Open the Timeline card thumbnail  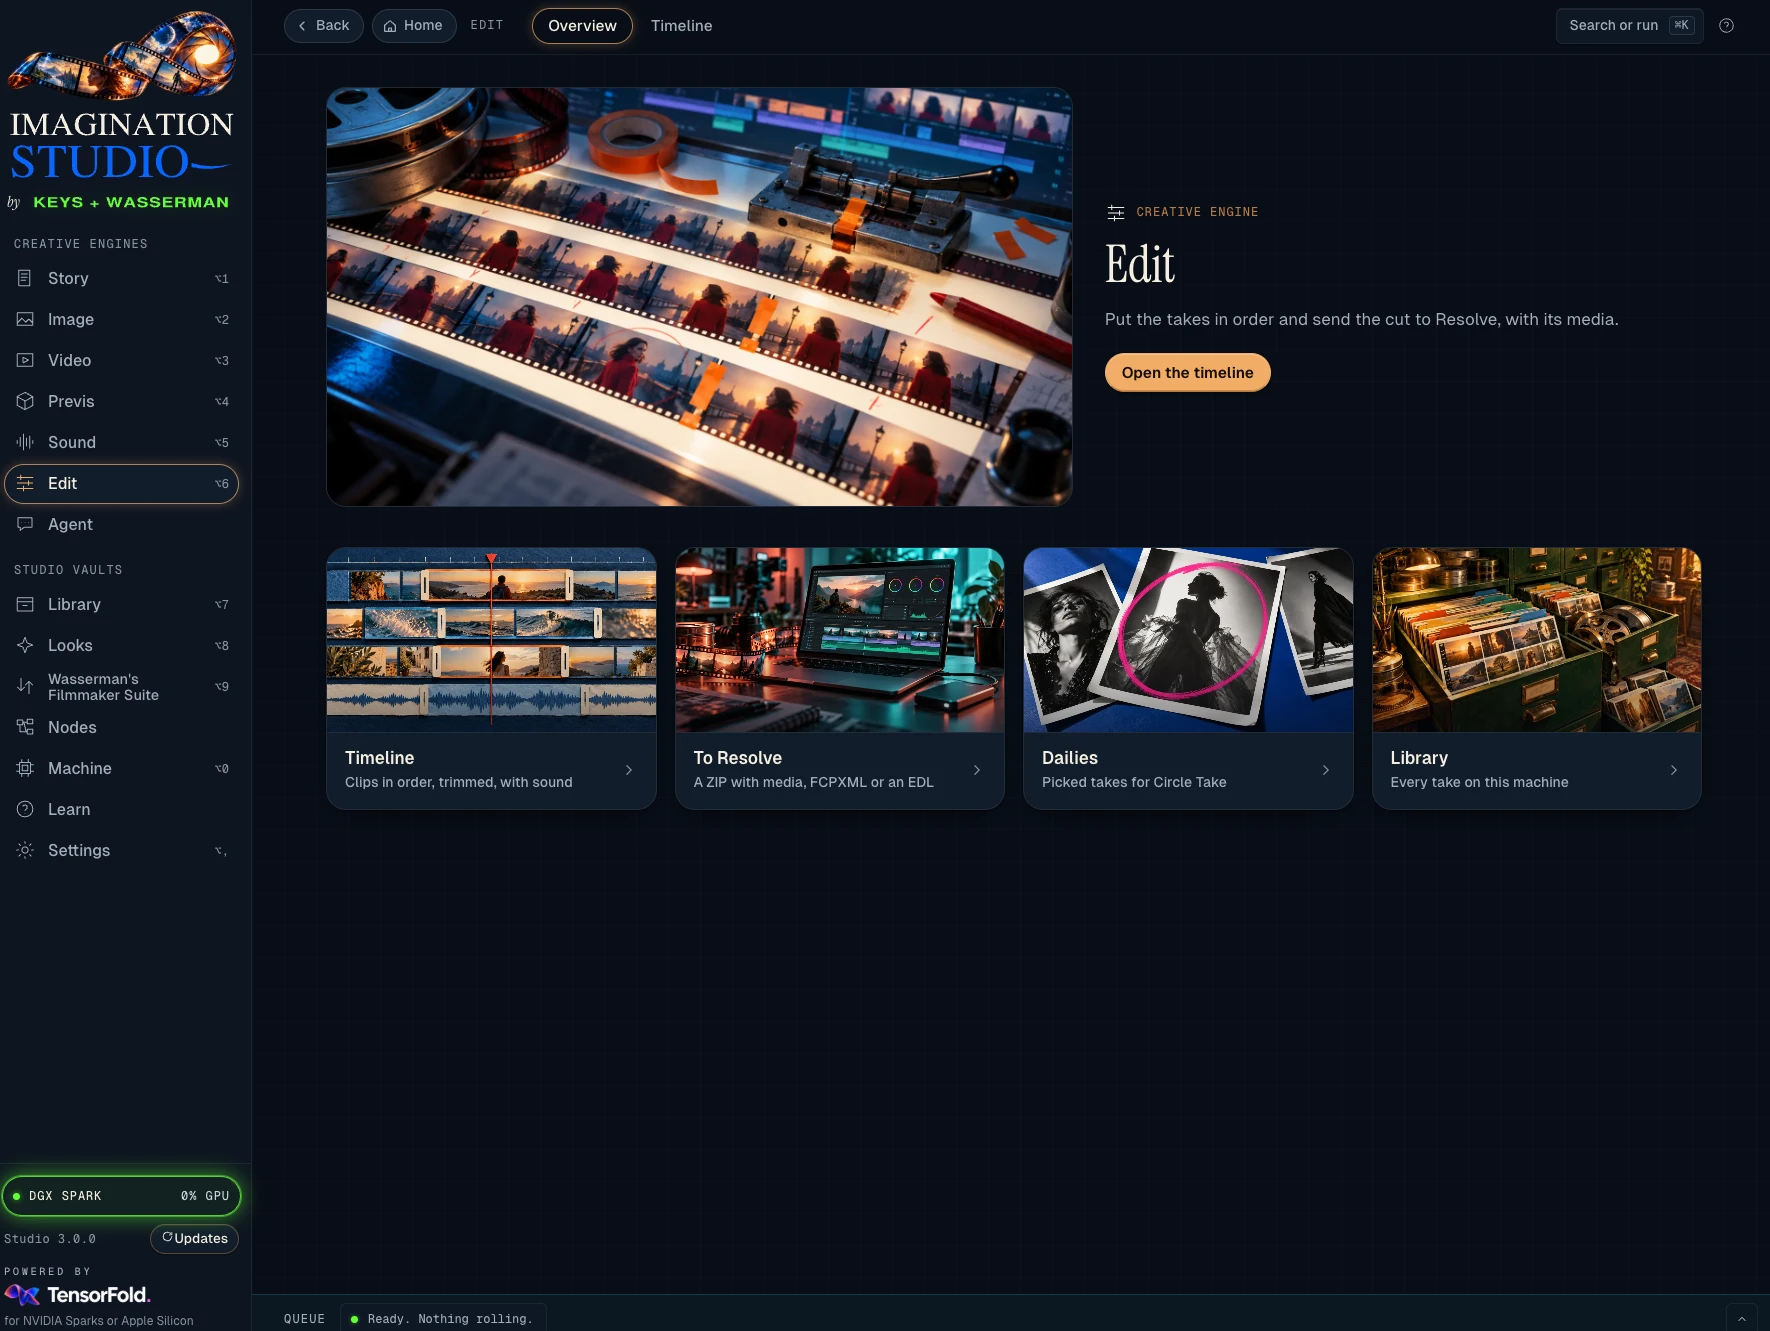(491, 640)
